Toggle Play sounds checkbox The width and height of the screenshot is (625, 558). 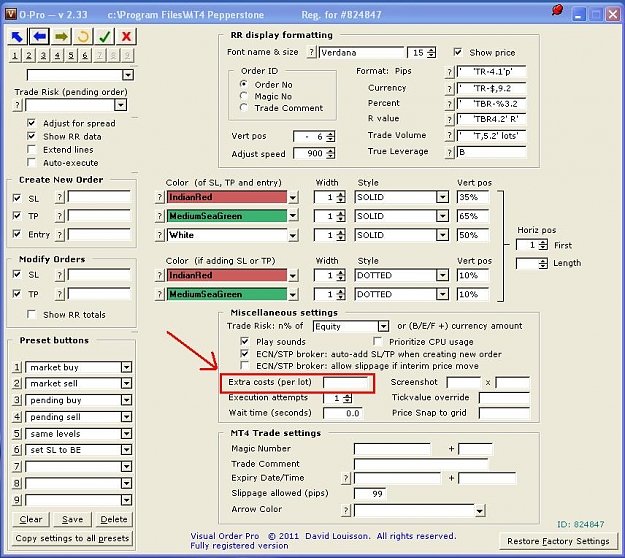pos(244,341)
